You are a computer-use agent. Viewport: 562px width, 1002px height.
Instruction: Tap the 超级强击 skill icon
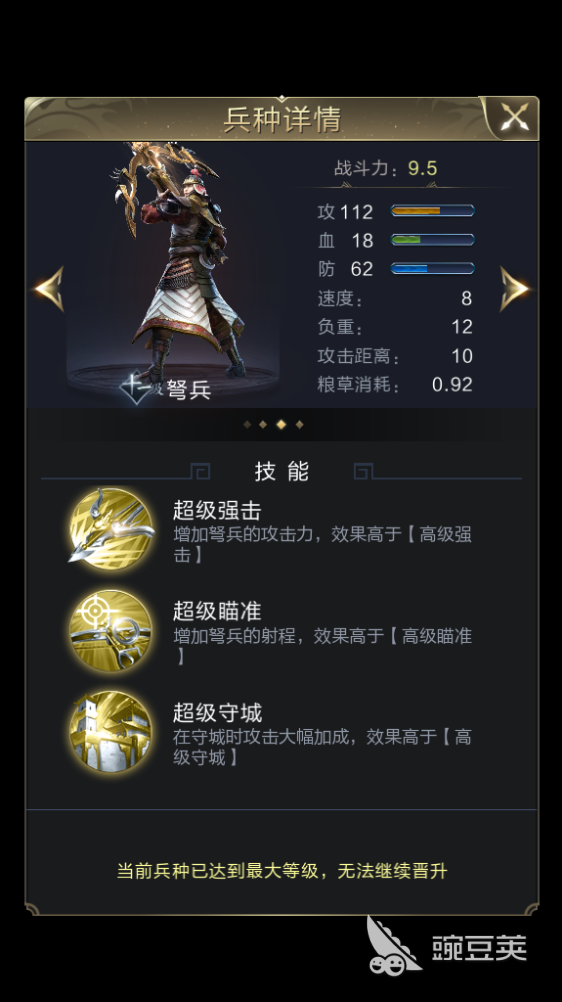pos(111,529)
